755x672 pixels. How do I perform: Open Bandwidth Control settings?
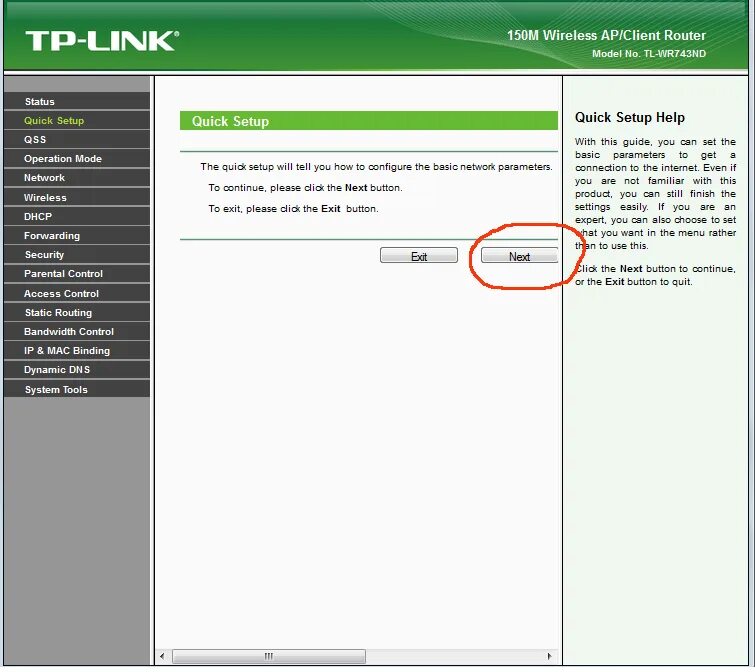click(x=77, y=332)
